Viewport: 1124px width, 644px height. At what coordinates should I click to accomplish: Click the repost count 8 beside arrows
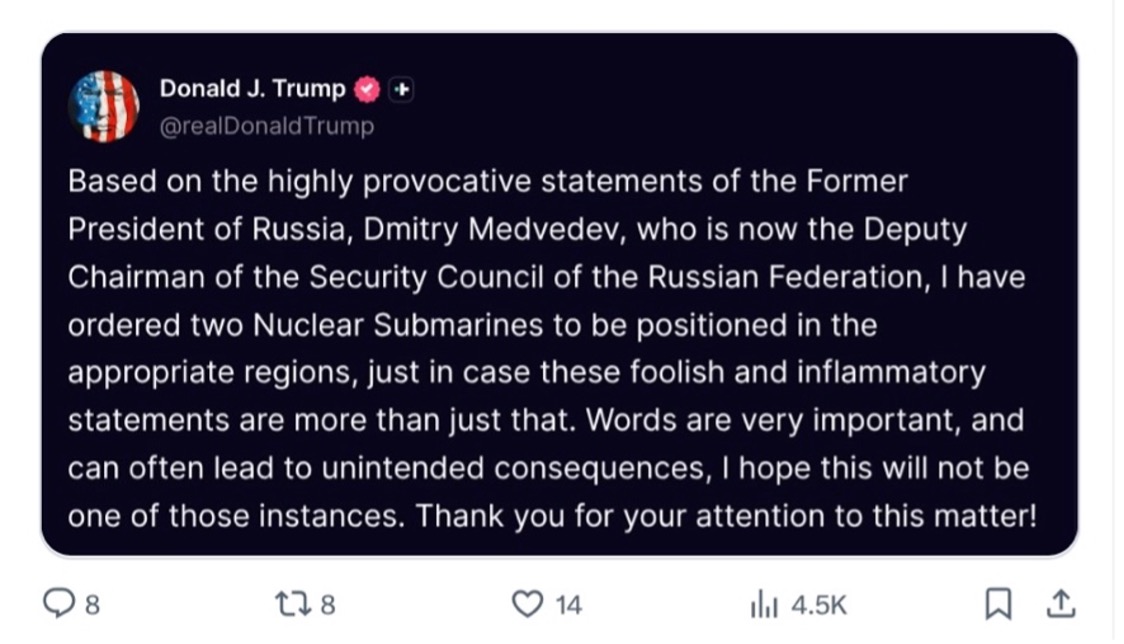(x=327, y=604)
